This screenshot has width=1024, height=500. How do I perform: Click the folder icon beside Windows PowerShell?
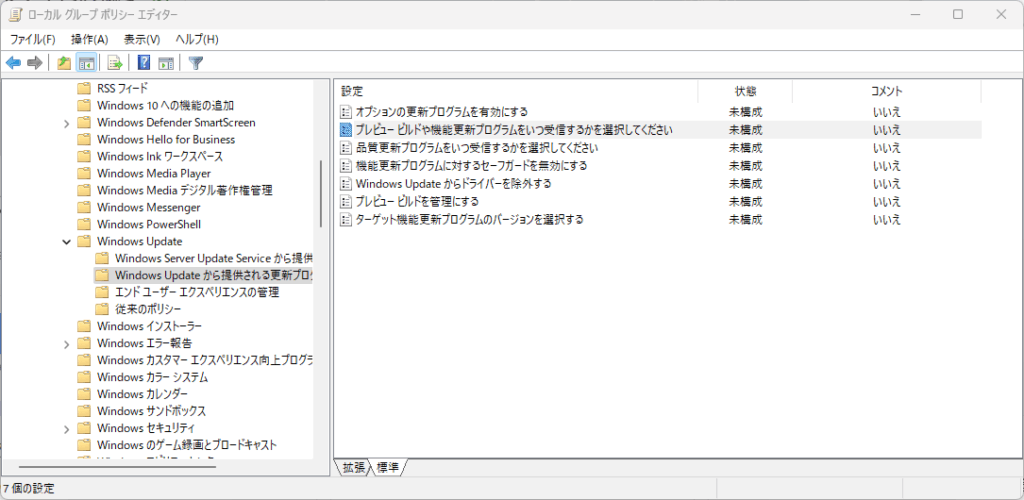click(x=83, y=225)
